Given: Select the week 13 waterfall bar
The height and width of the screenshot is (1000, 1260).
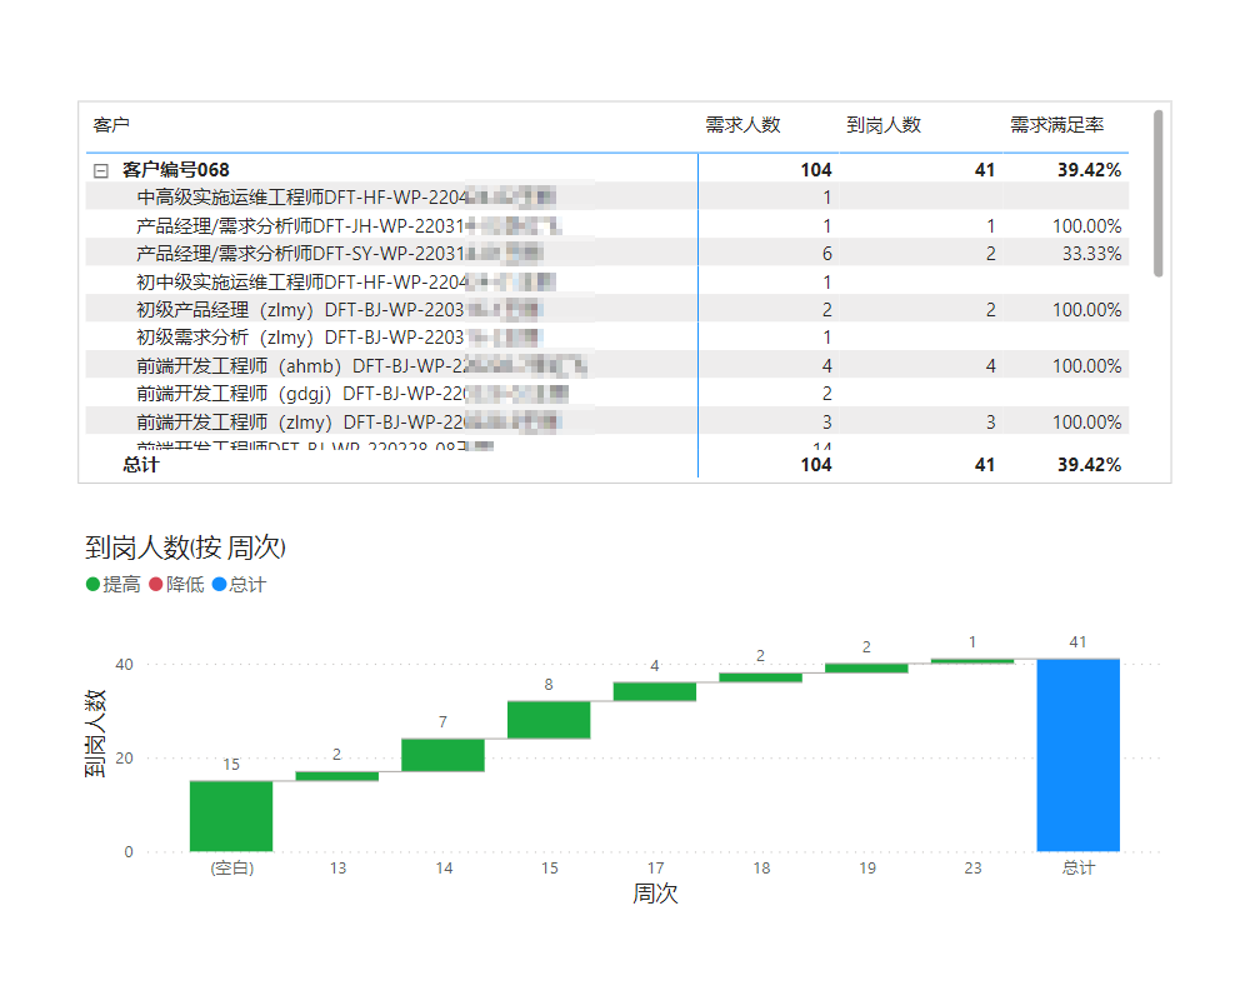Looking at the screenshot, I should (337, 776).
